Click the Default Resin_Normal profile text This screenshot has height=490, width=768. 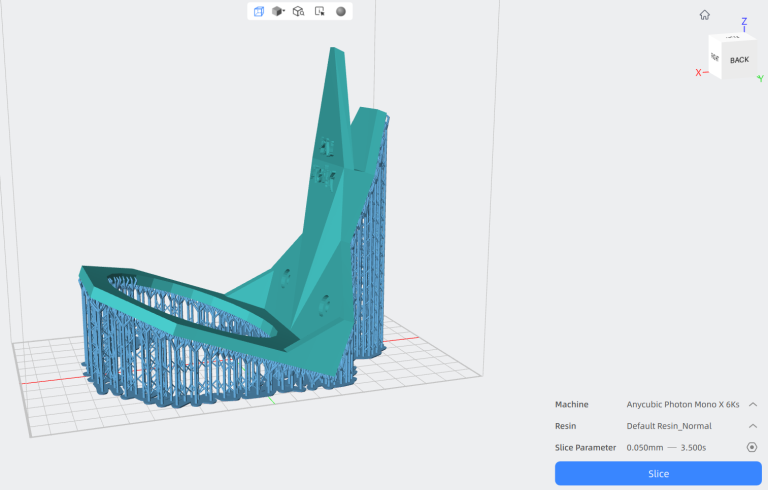click(x=669, y=426)
